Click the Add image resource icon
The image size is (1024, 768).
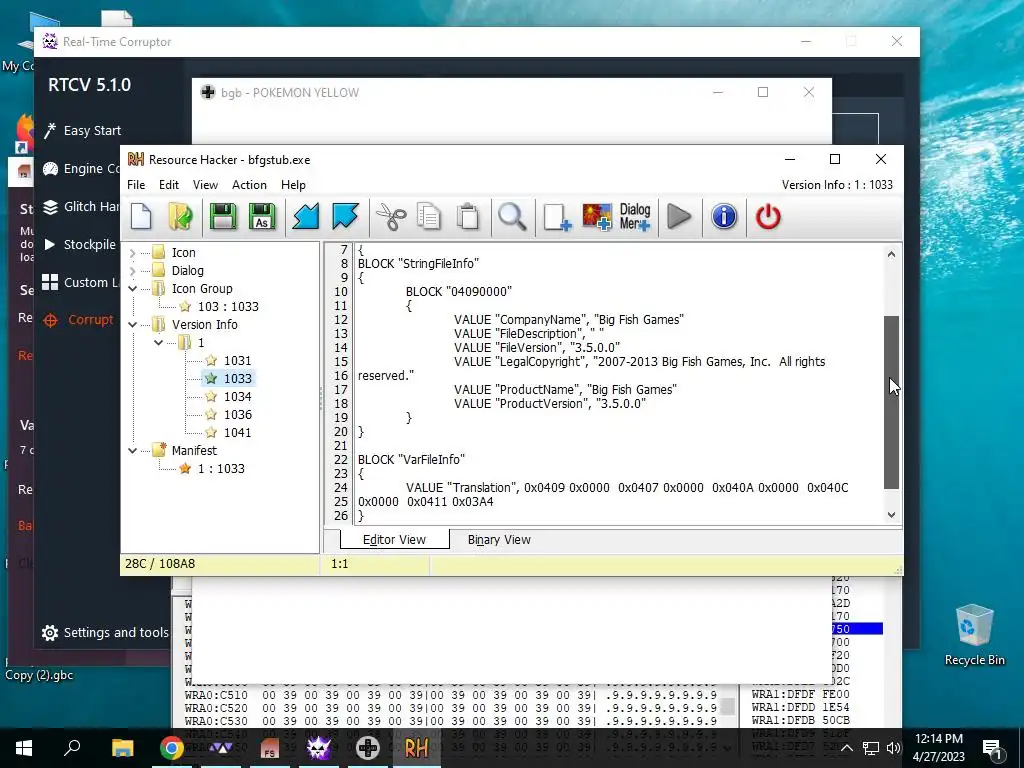(x=597, y=217)
